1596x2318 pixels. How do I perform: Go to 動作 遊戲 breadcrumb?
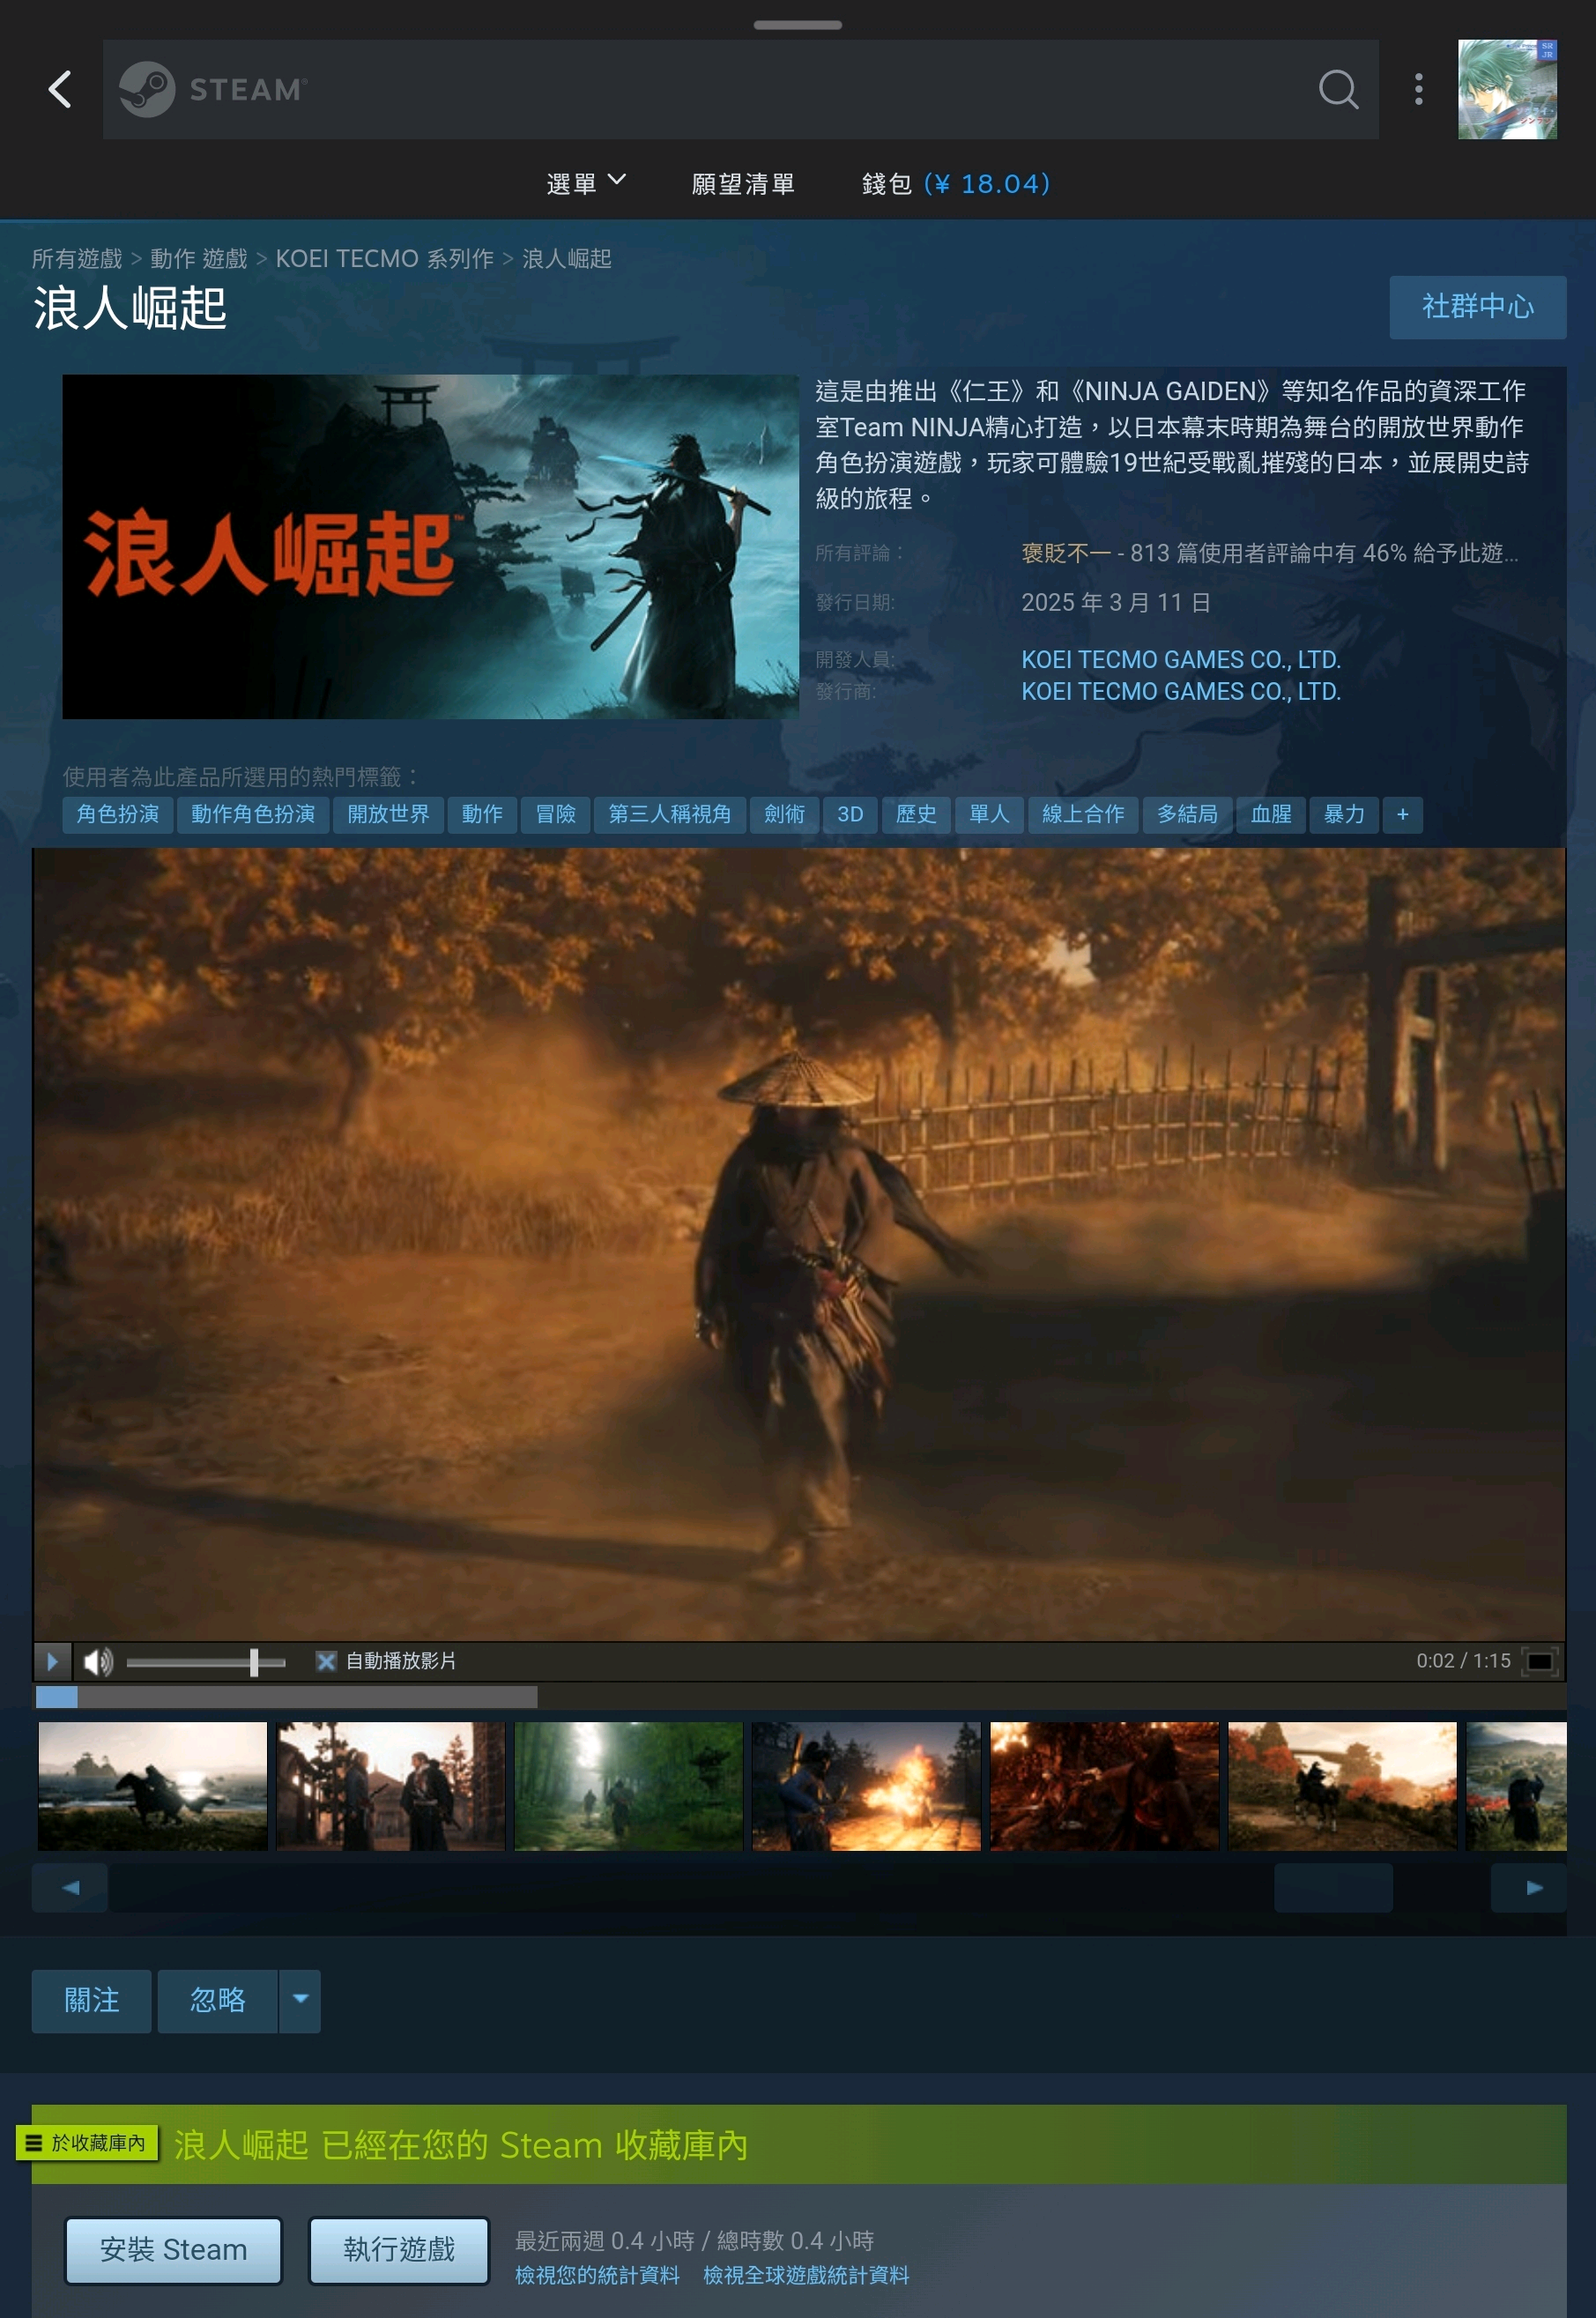coord(198,259)
